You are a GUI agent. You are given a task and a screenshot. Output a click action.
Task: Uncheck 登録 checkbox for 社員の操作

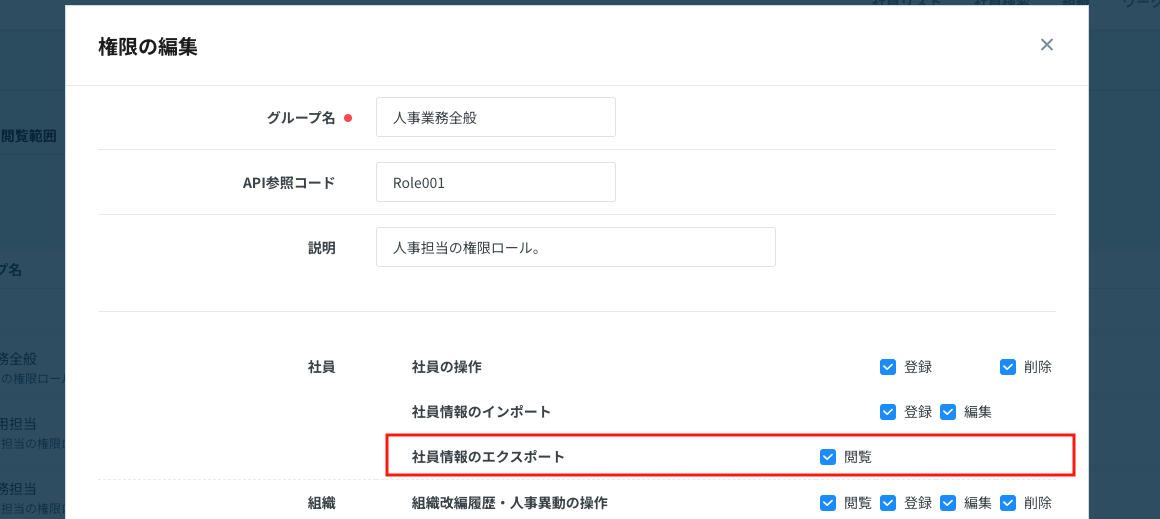(x=888, y=367)
